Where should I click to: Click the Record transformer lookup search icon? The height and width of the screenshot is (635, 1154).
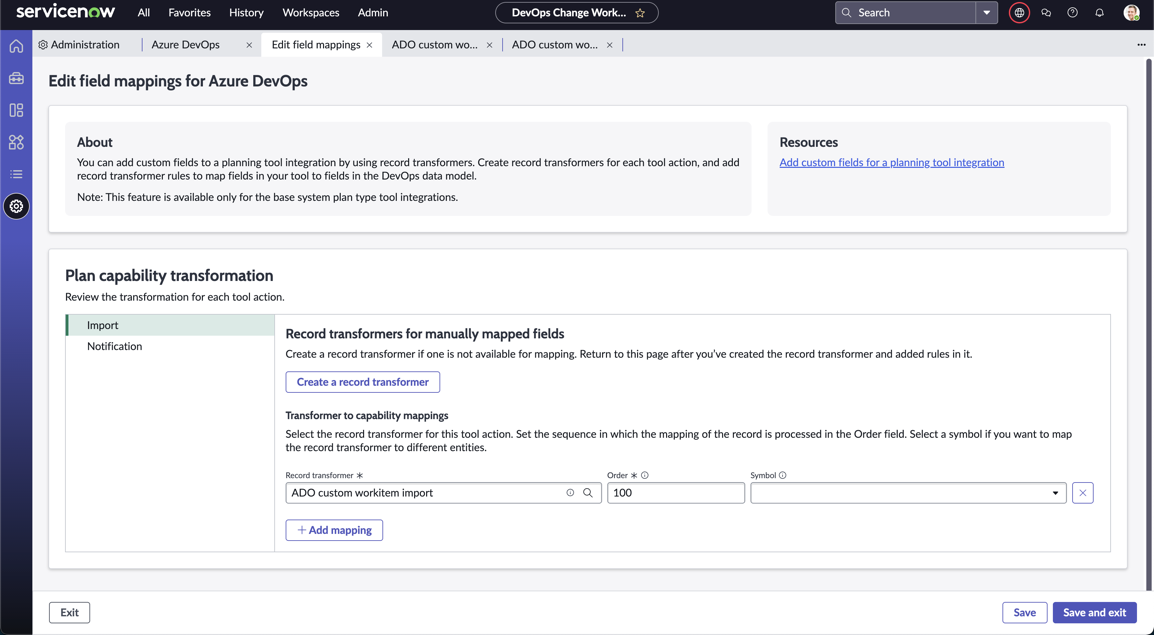point(588,493)
